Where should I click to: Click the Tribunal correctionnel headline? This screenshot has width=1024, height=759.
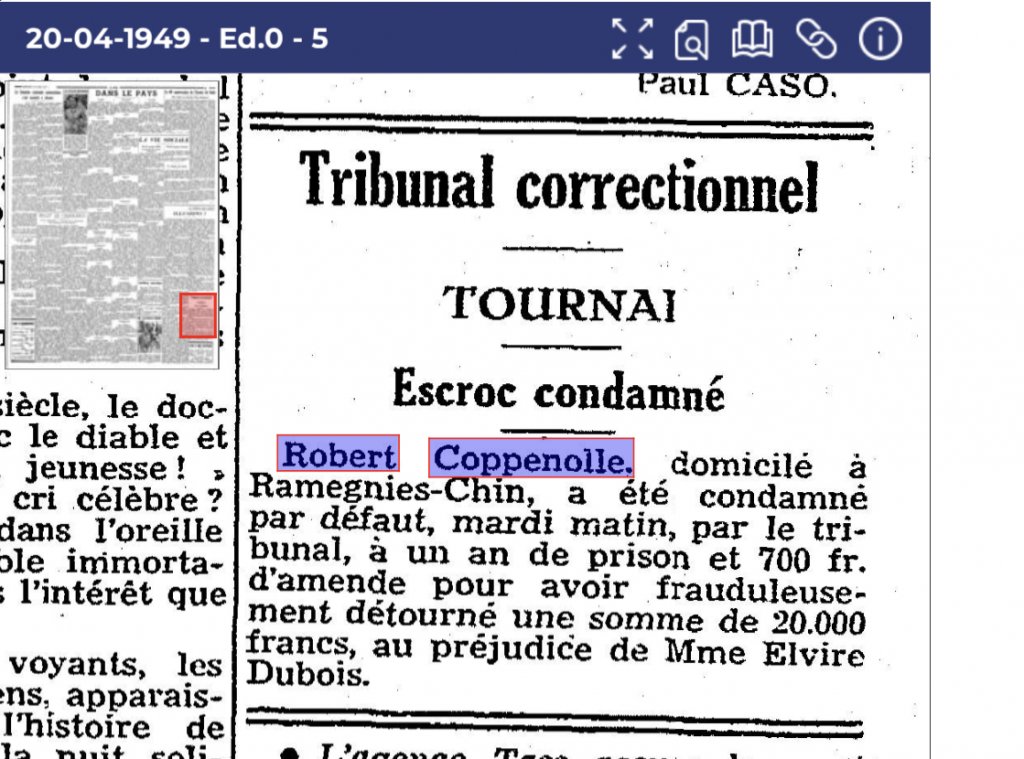(560, 184)
